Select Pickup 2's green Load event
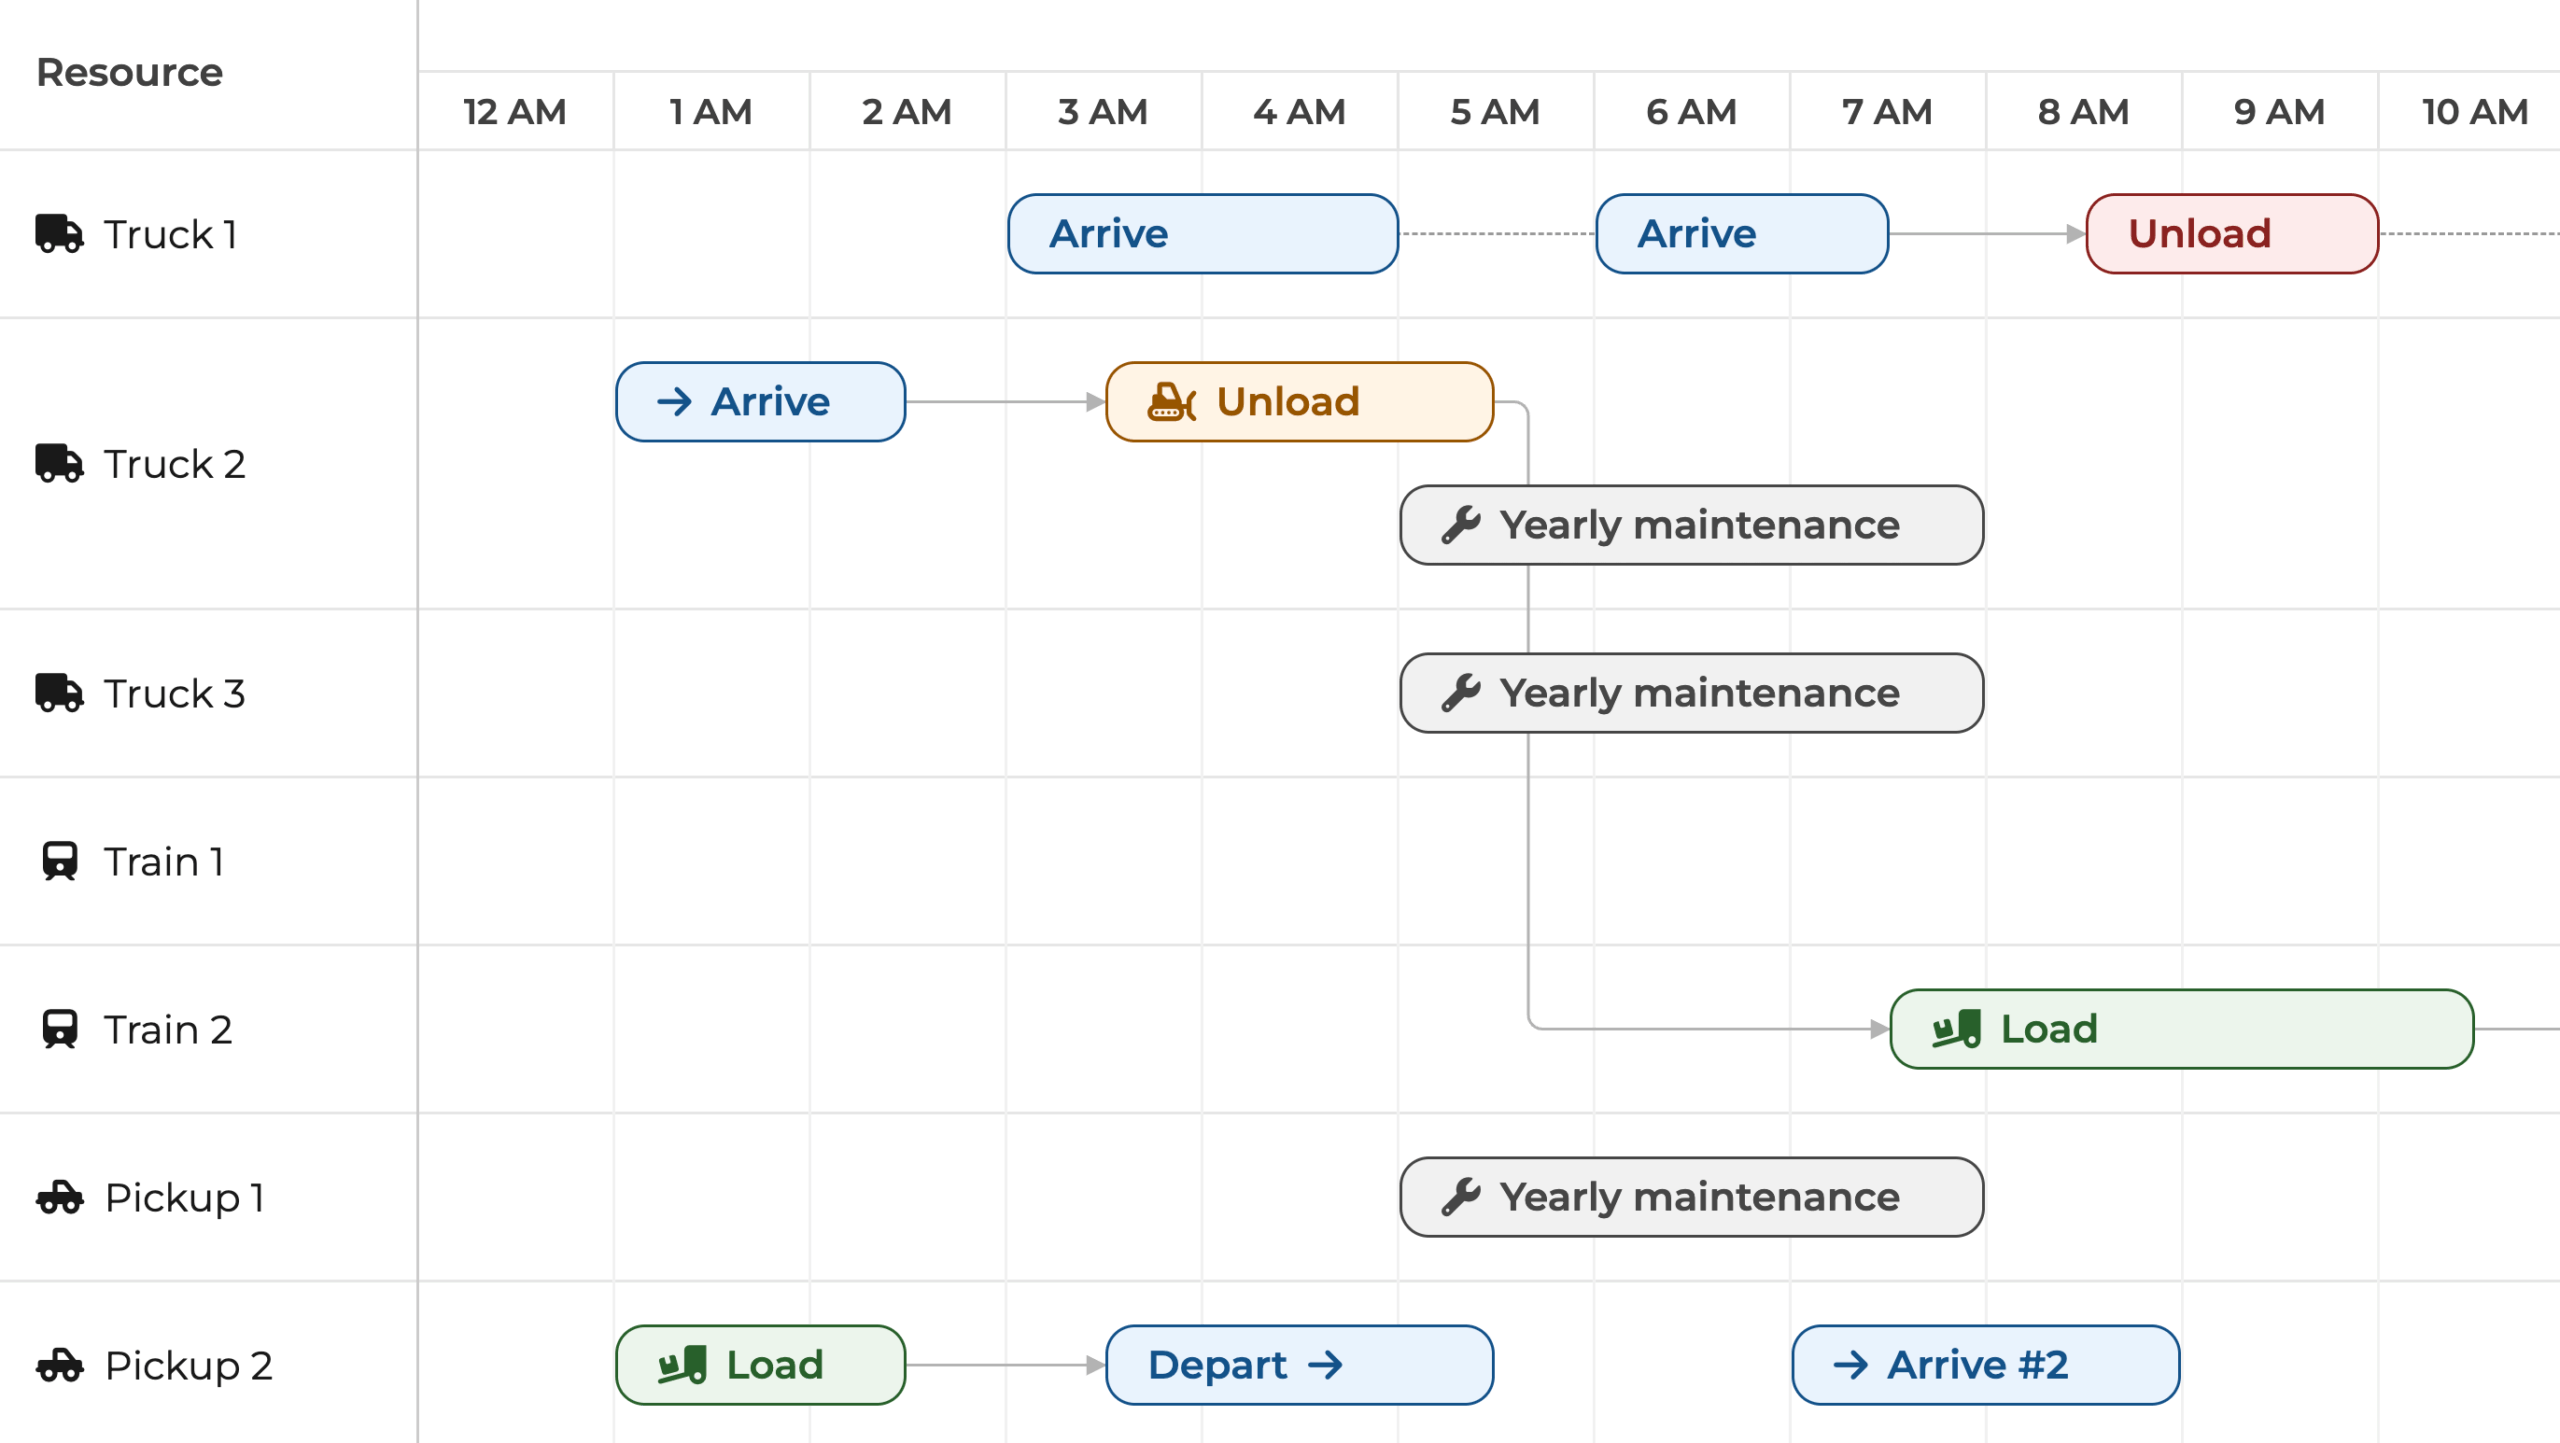 point(760,1365)
